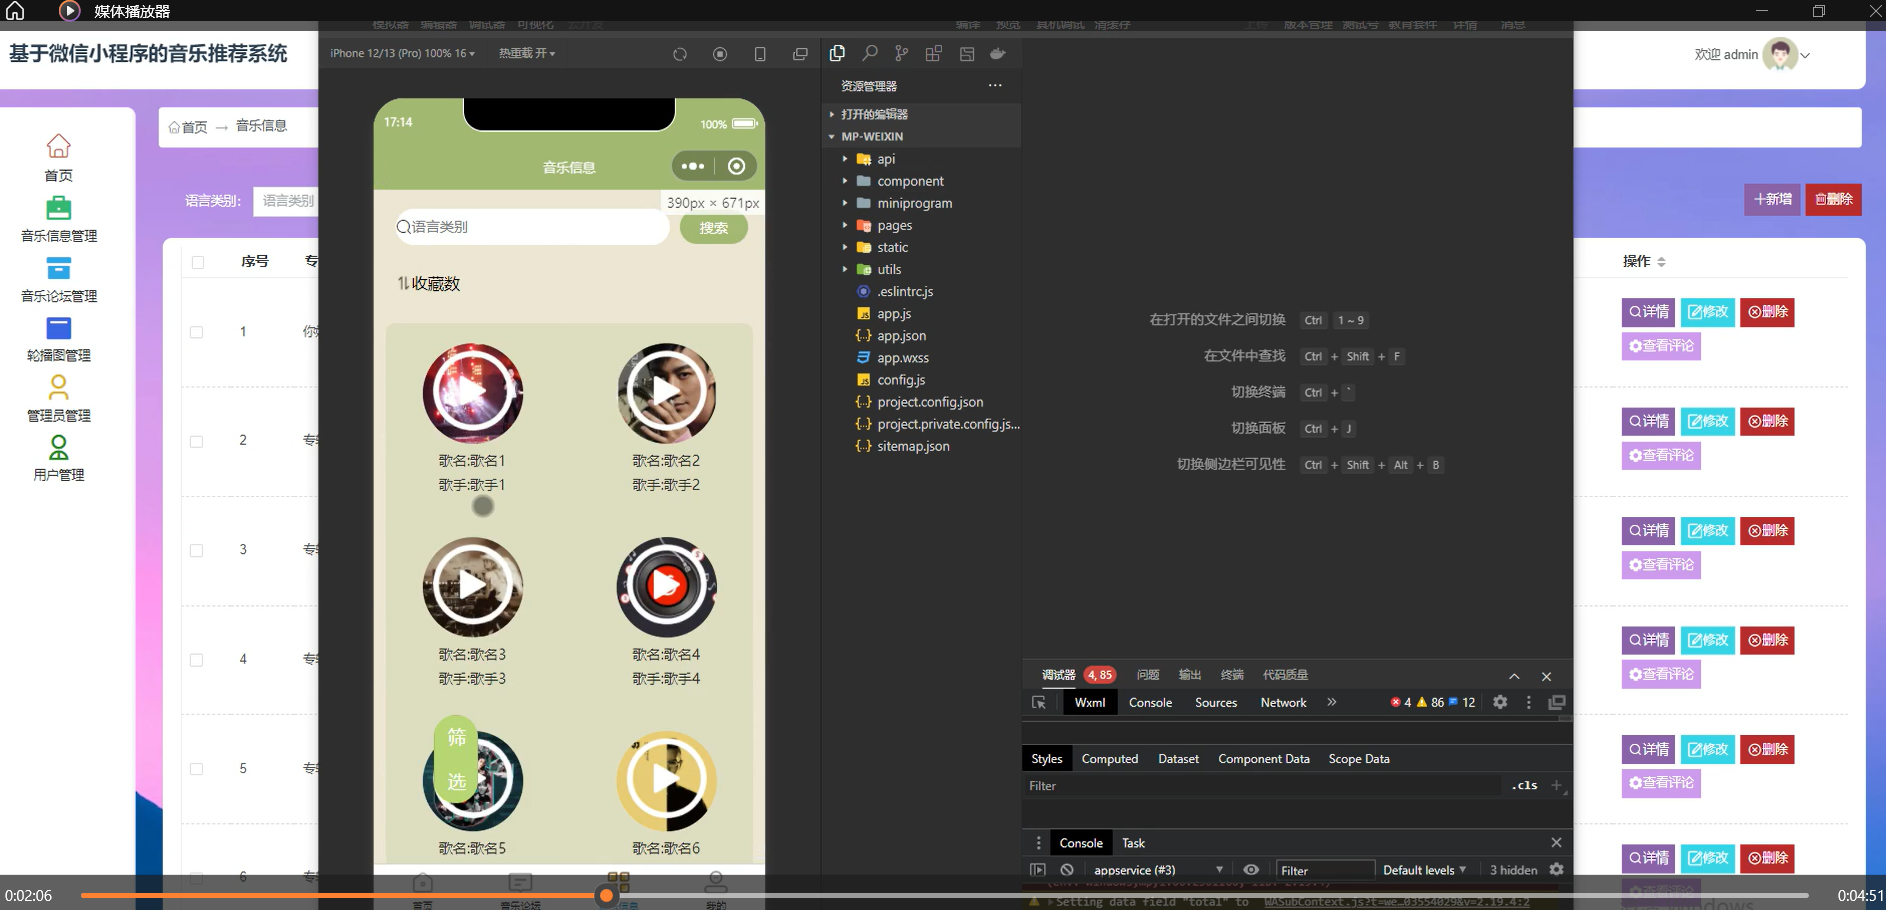Click the detach window icon in simulator toolbar
1886x910 pixels.
800,54
